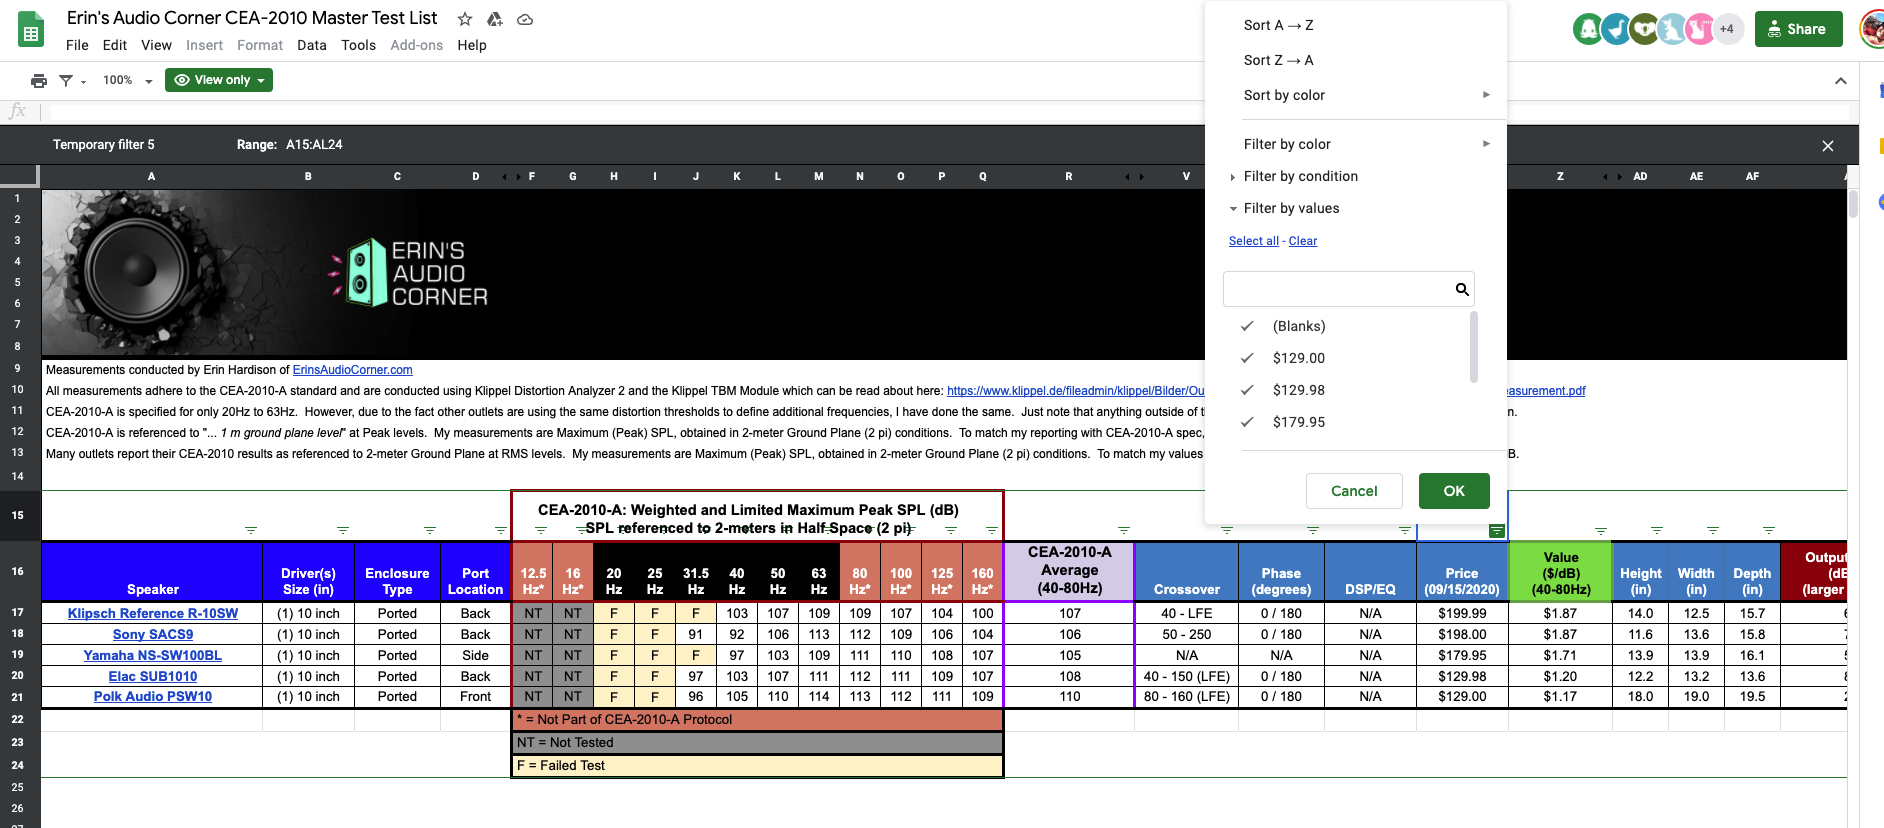
Task: Click the document title text
Action: point(252,18)
